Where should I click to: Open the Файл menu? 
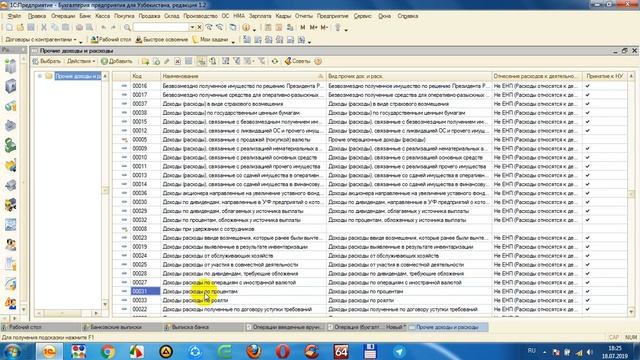click(14, 16)
